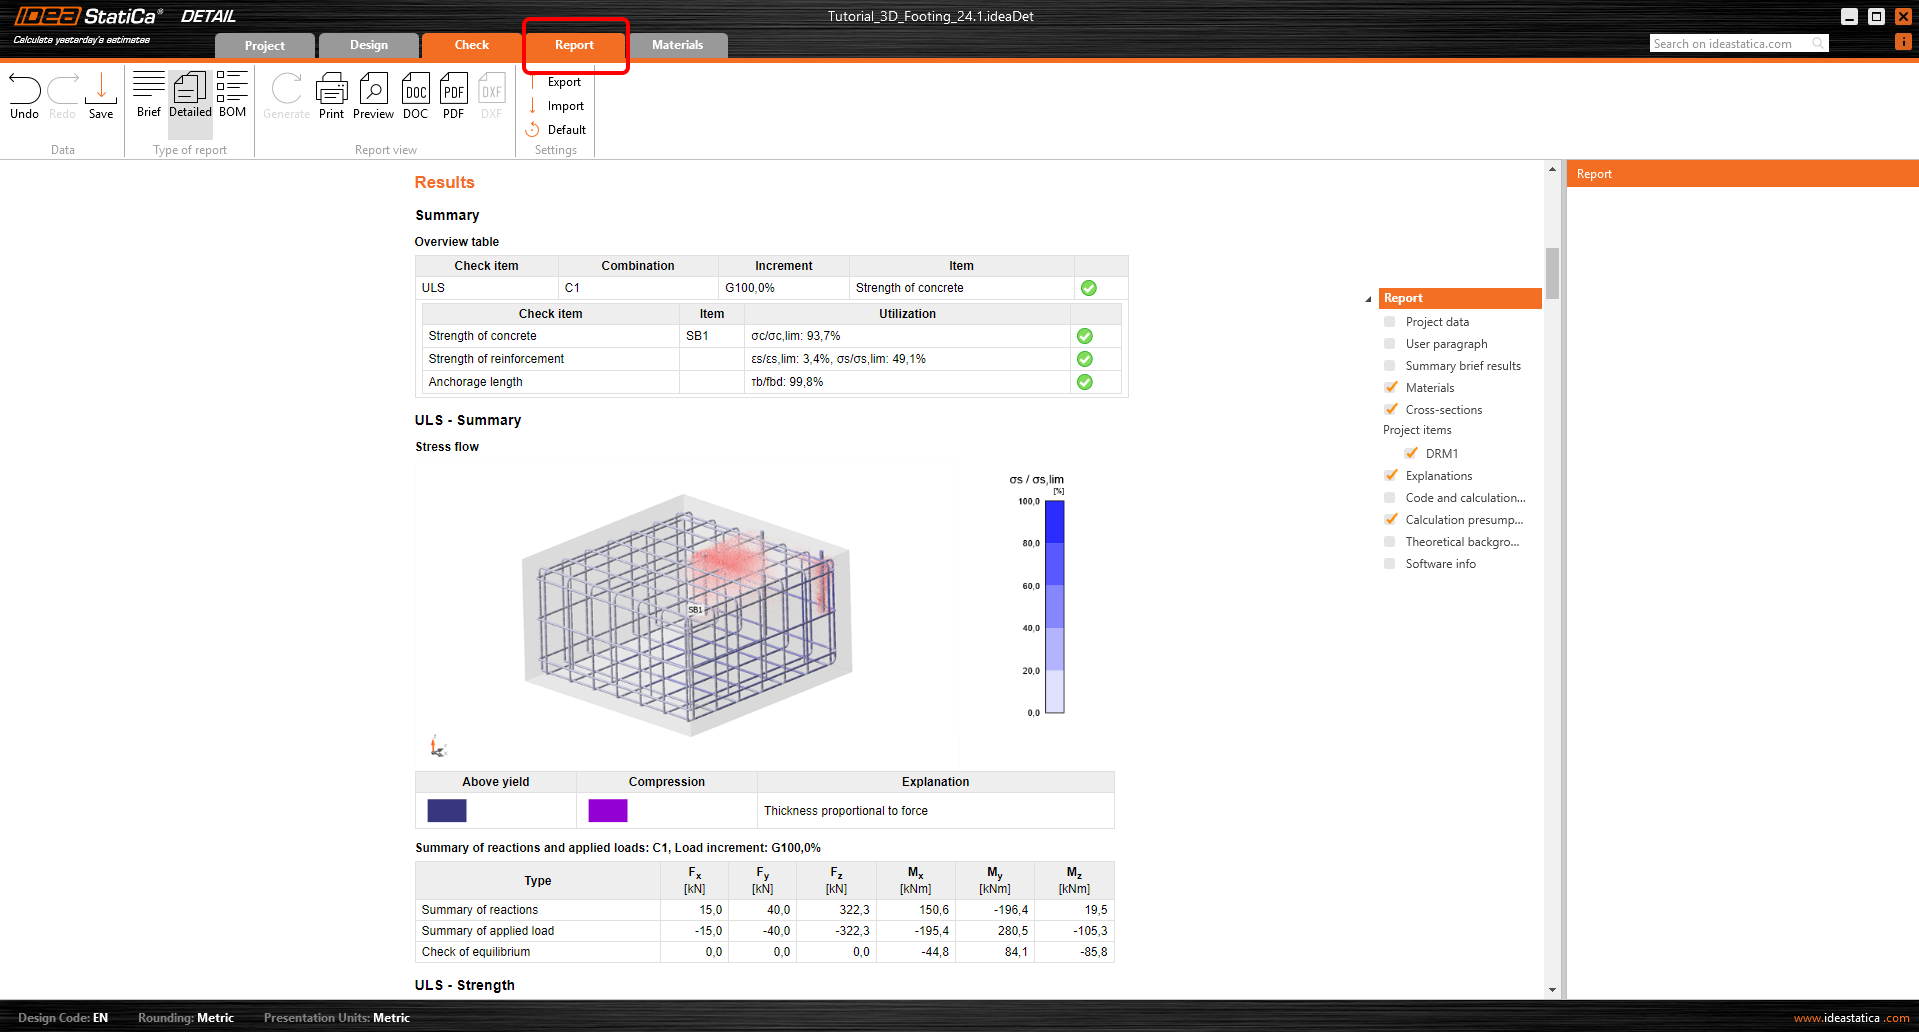The height and width of the screenshot is (1032, 1919).
Task: Print the report
Action: 331,96
